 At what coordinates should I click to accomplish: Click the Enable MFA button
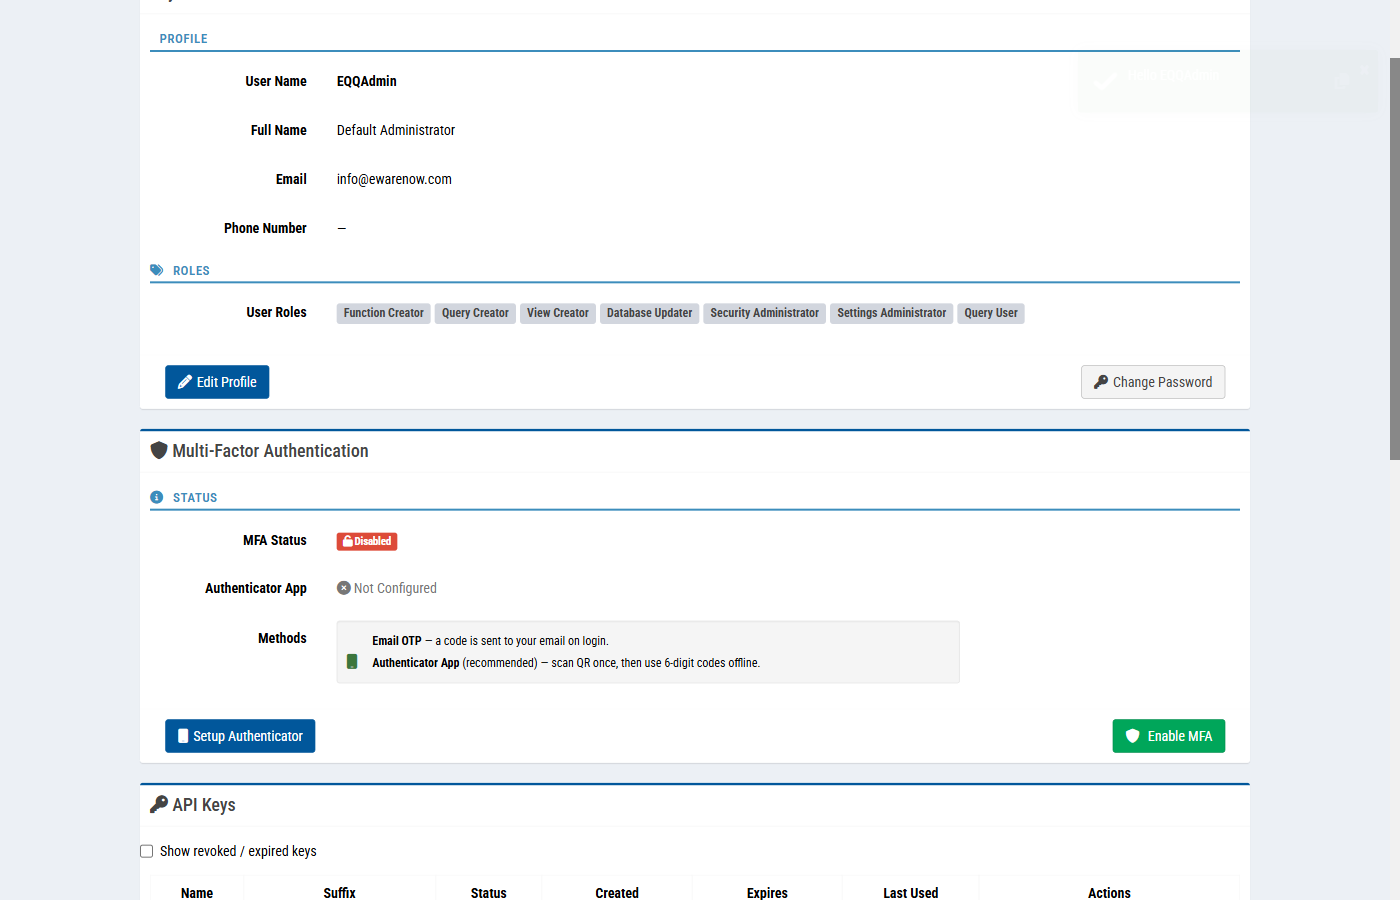1168,735
